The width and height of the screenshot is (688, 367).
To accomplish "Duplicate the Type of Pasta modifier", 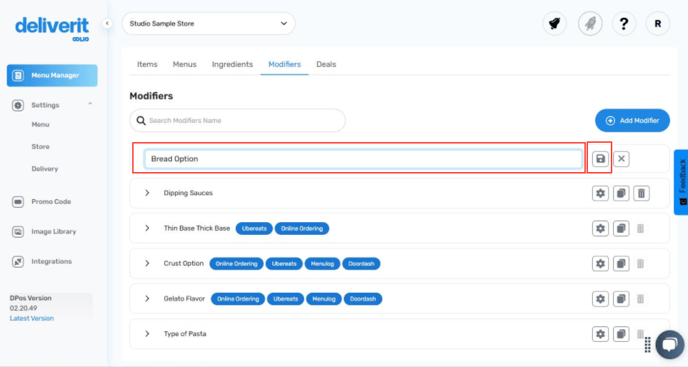I will pyautogui.click(x=621, y=334).
